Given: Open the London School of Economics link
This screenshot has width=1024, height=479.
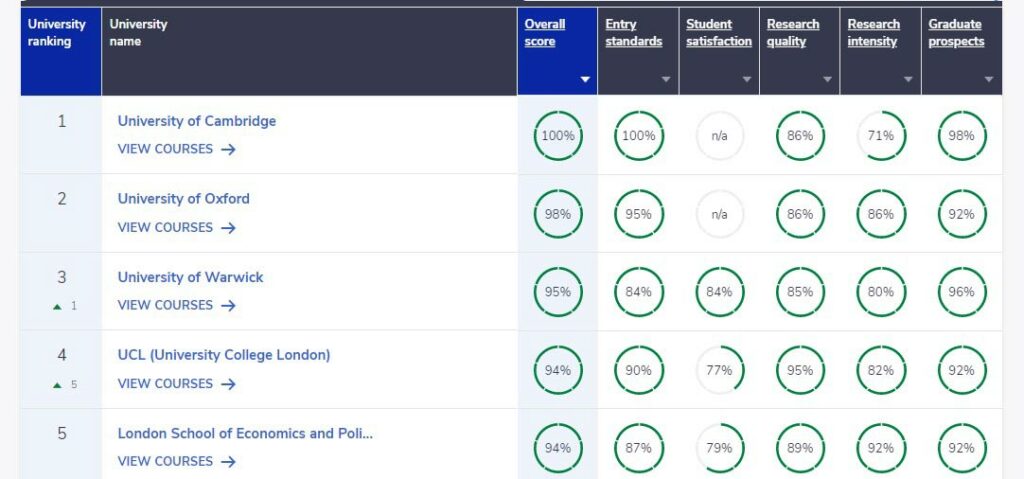Looking at the screenshot, I should coord(245,433).
